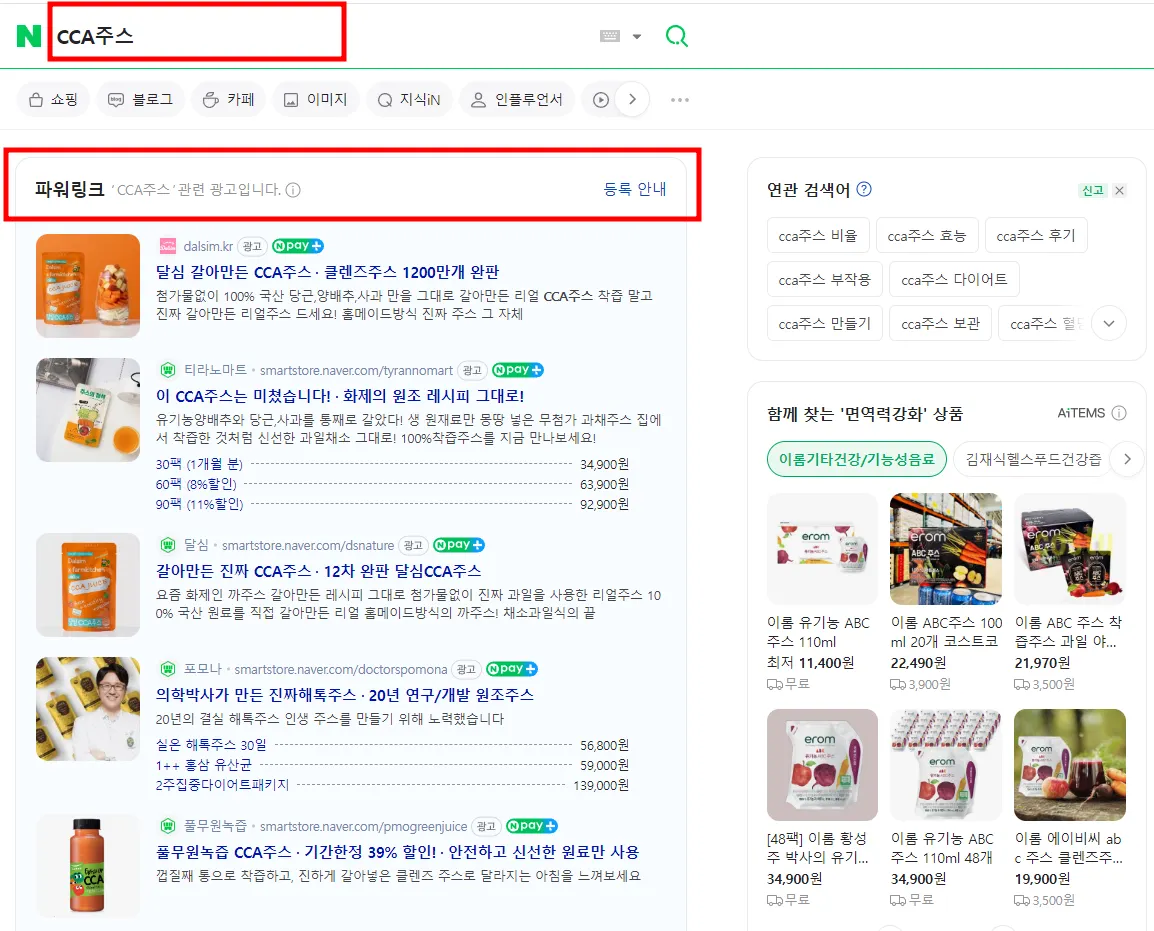Screen dimensions: 1154x931
Task: Close the 연관 검색어 panel with X
Action: click(x=1119, y=191)
